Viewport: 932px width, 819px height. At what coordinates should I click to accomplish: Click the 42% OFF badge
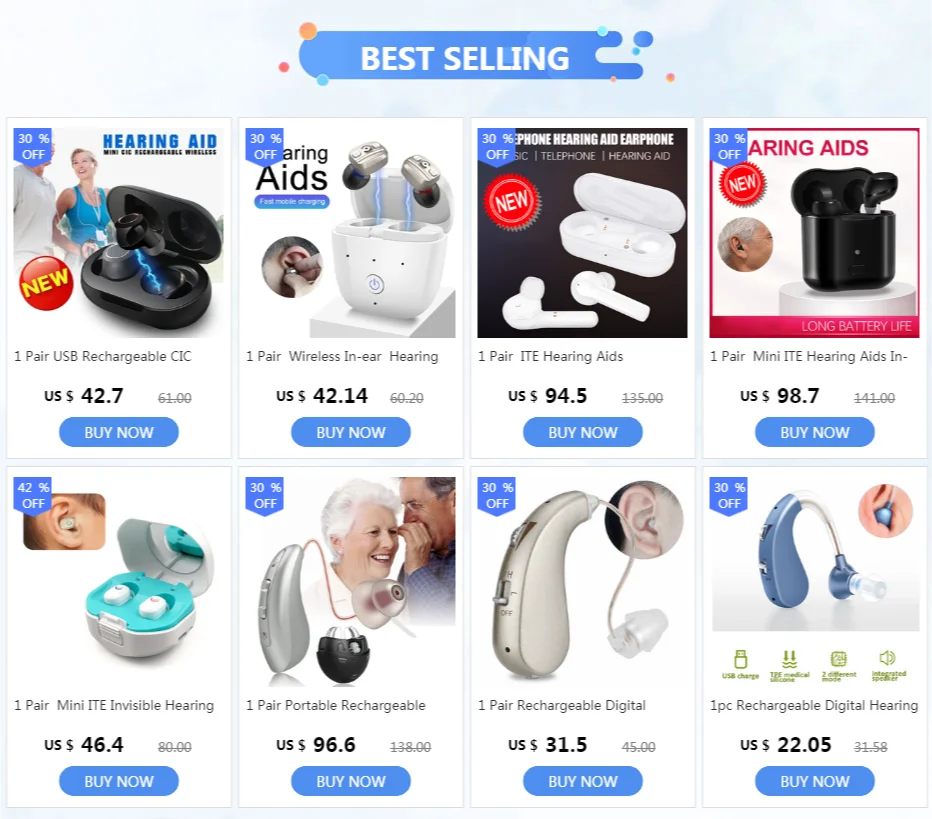33,496
